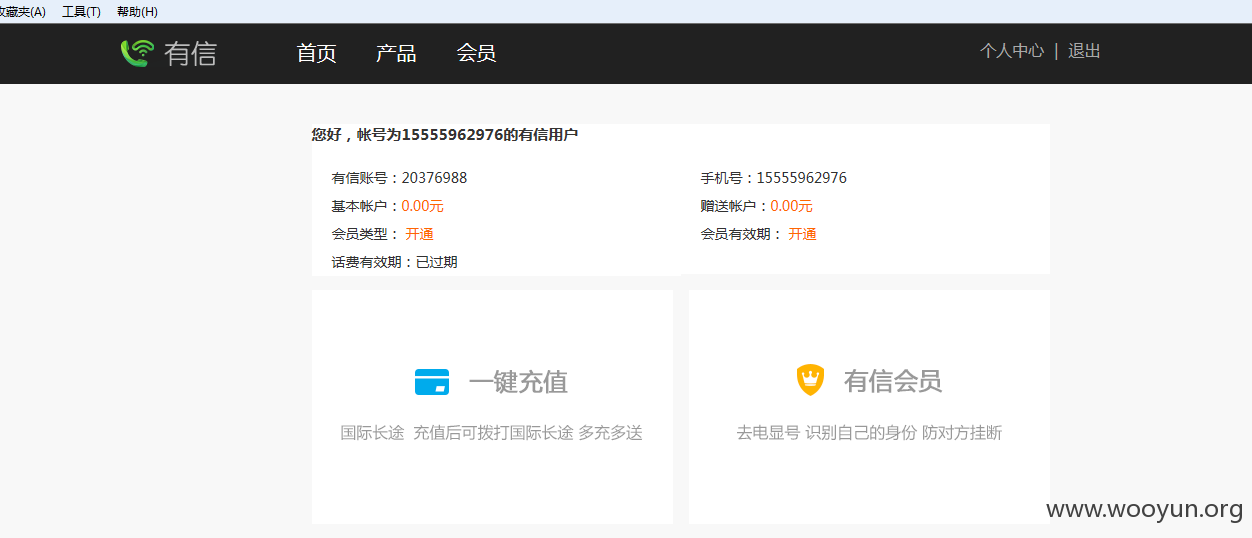1252x538 pixels.
Task: Click 开通 next to 会员有效期
Action: pyautogui.click(x=803, y=234)
